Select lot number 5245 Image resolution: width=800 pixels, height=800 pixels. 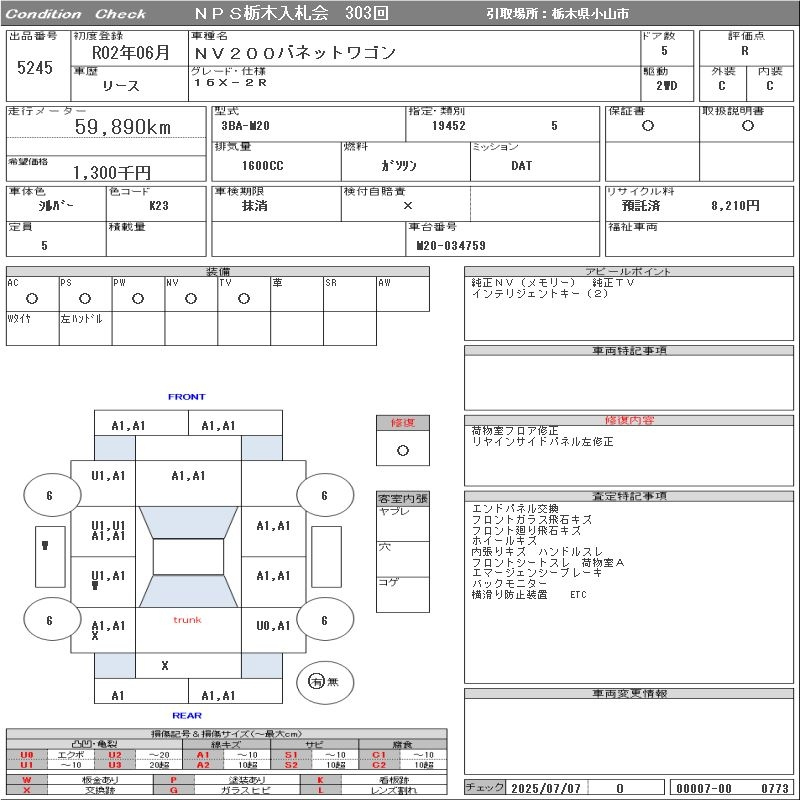[35, 68]
